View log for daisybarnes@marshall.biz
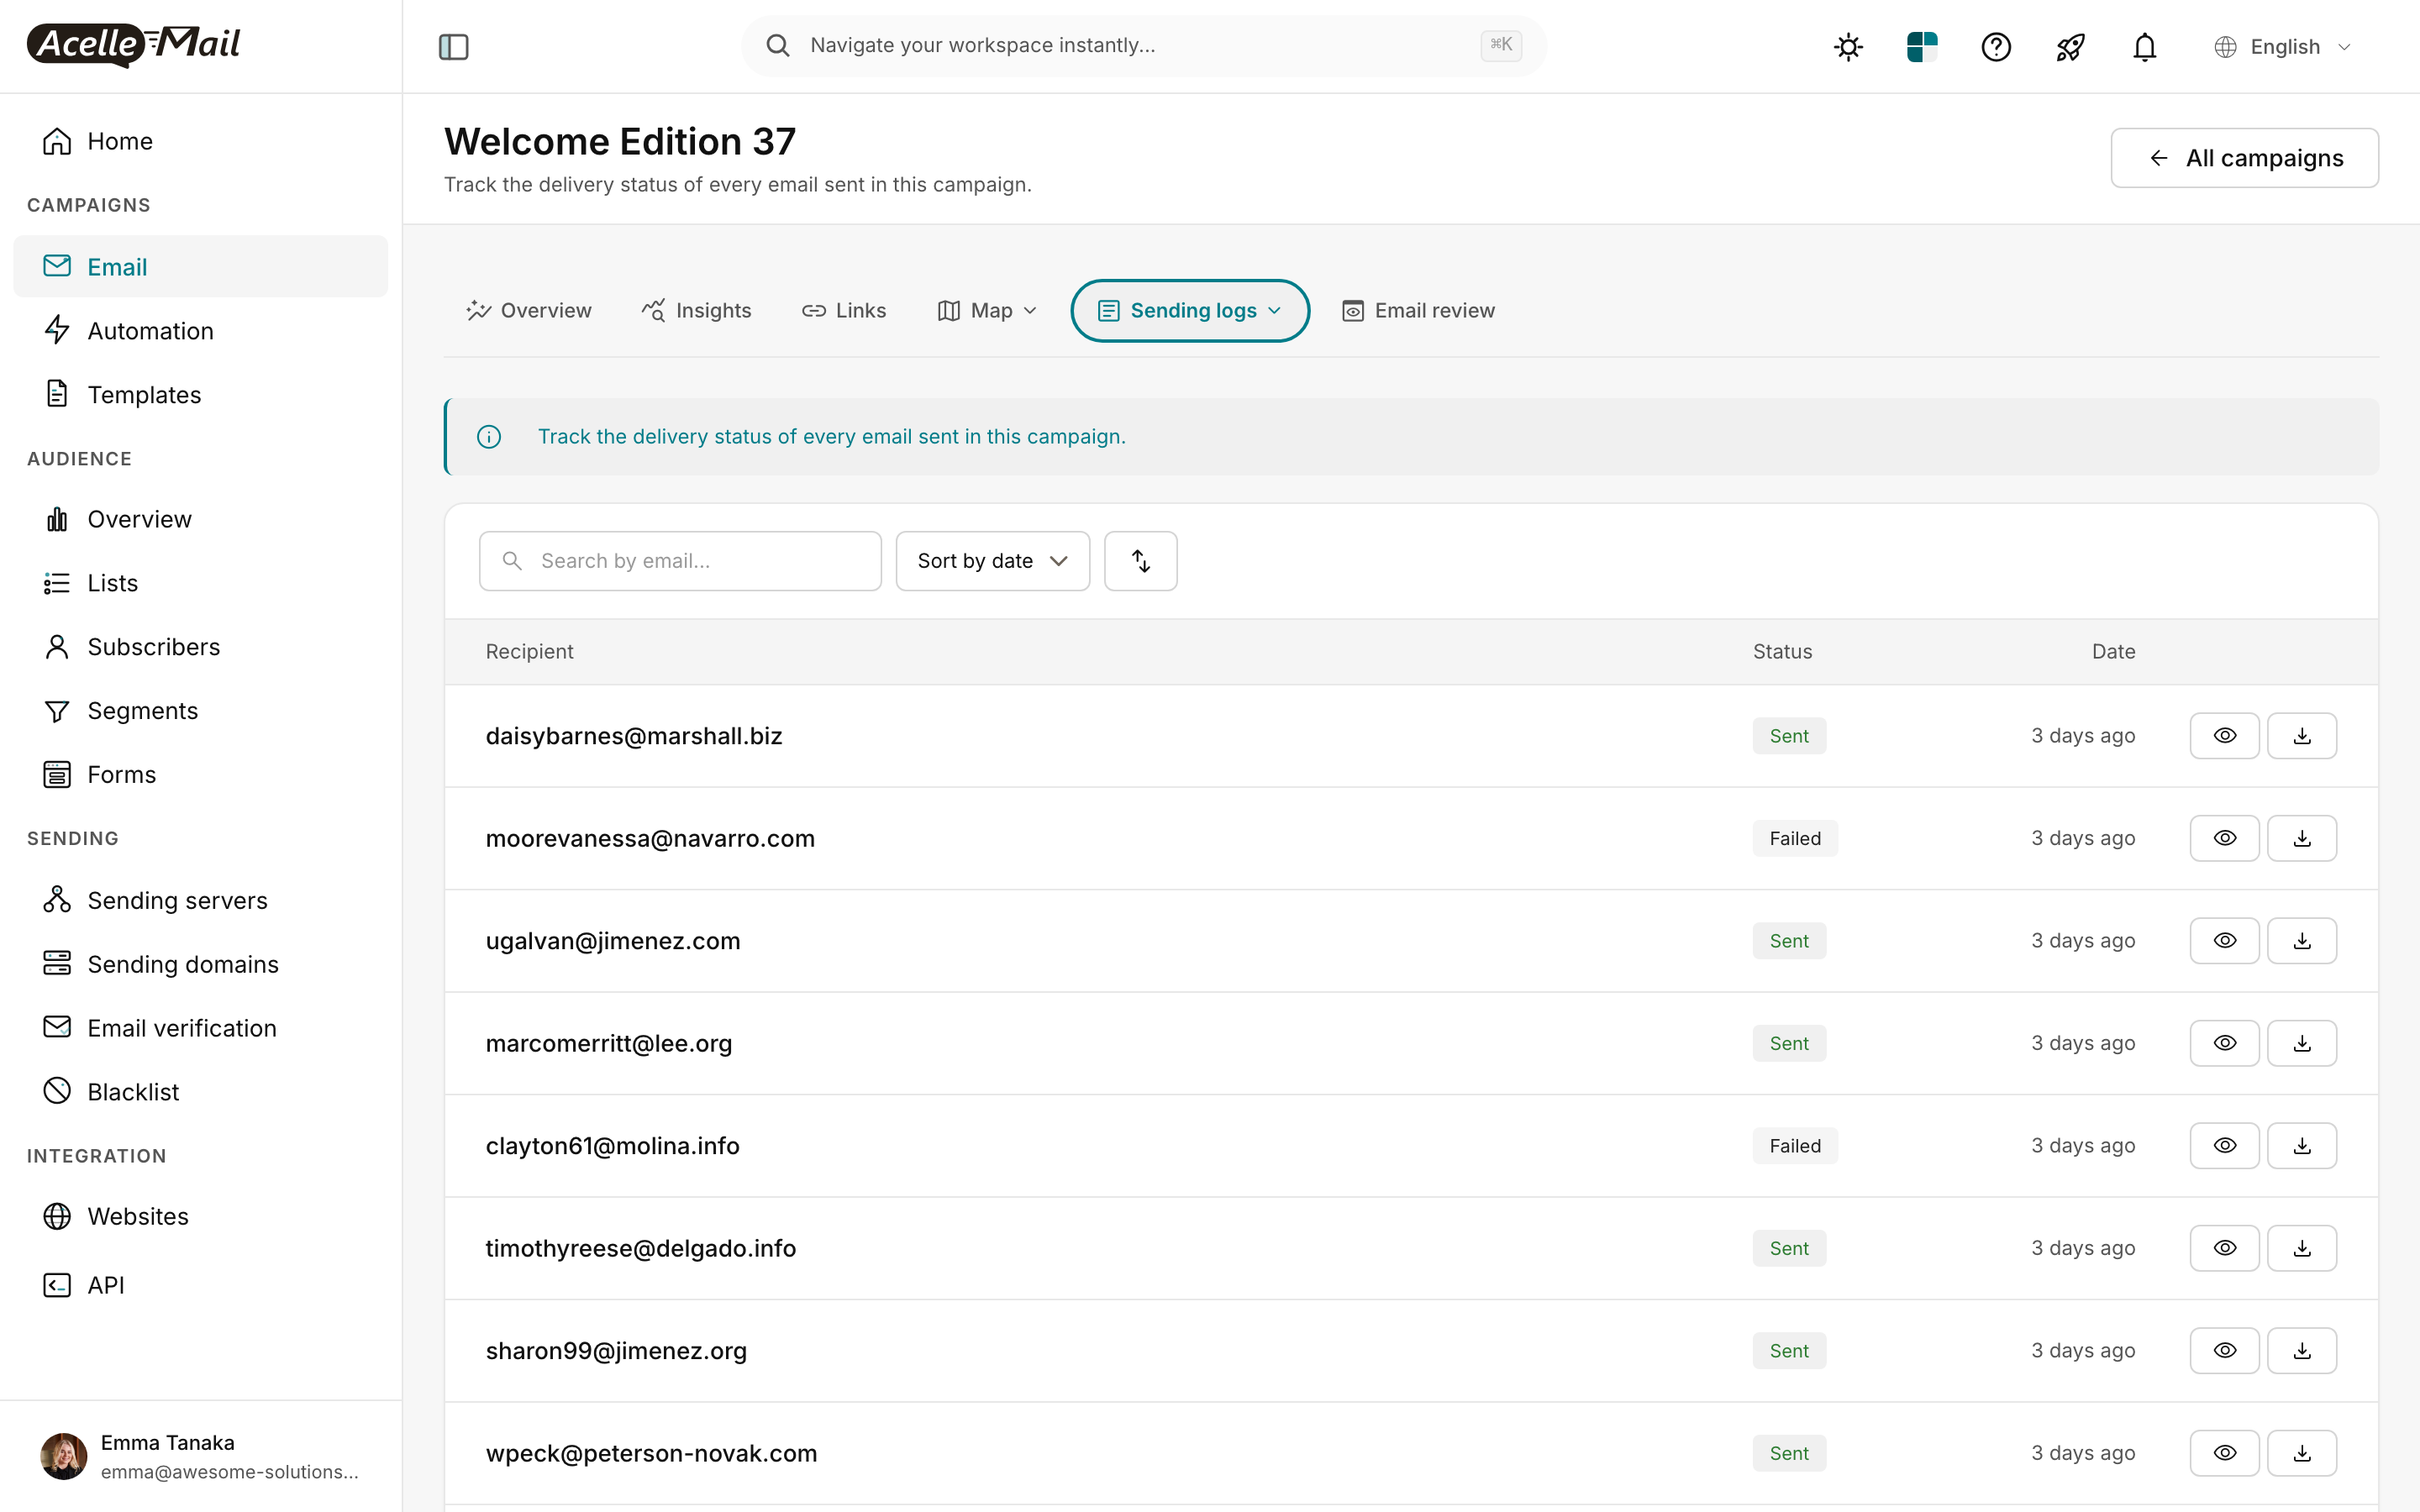This screenshot has height=1512, width=2420. (x=2224, y=736)
